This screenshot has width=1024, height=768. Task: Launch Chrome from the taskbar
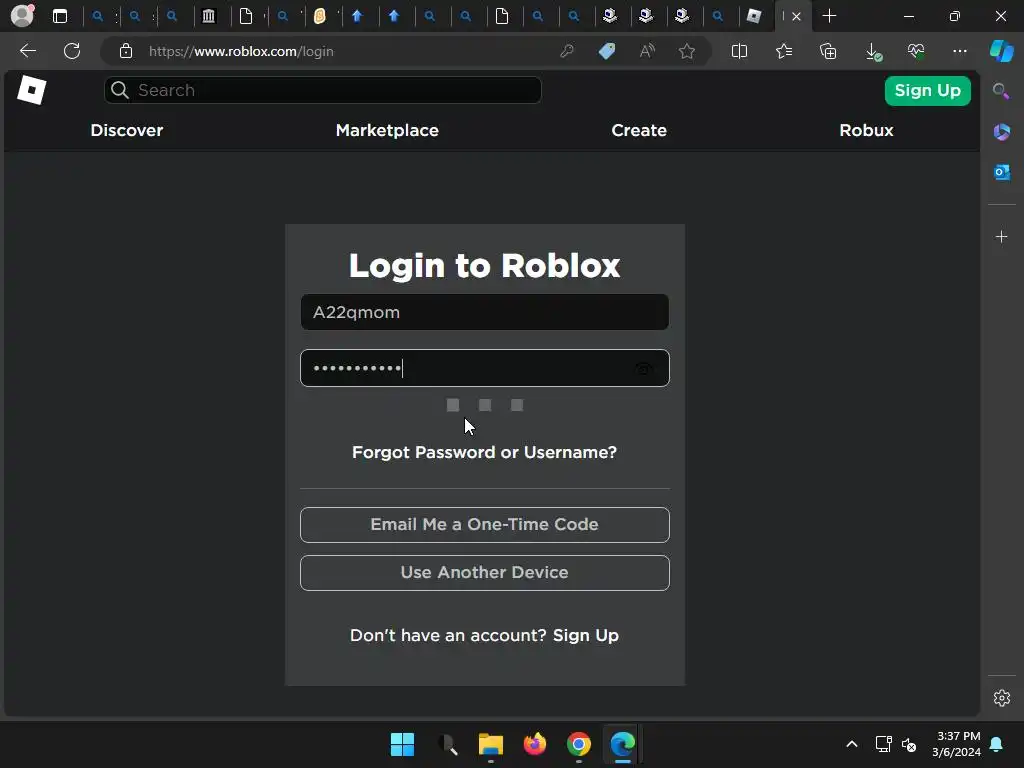[x=579, y=744]
